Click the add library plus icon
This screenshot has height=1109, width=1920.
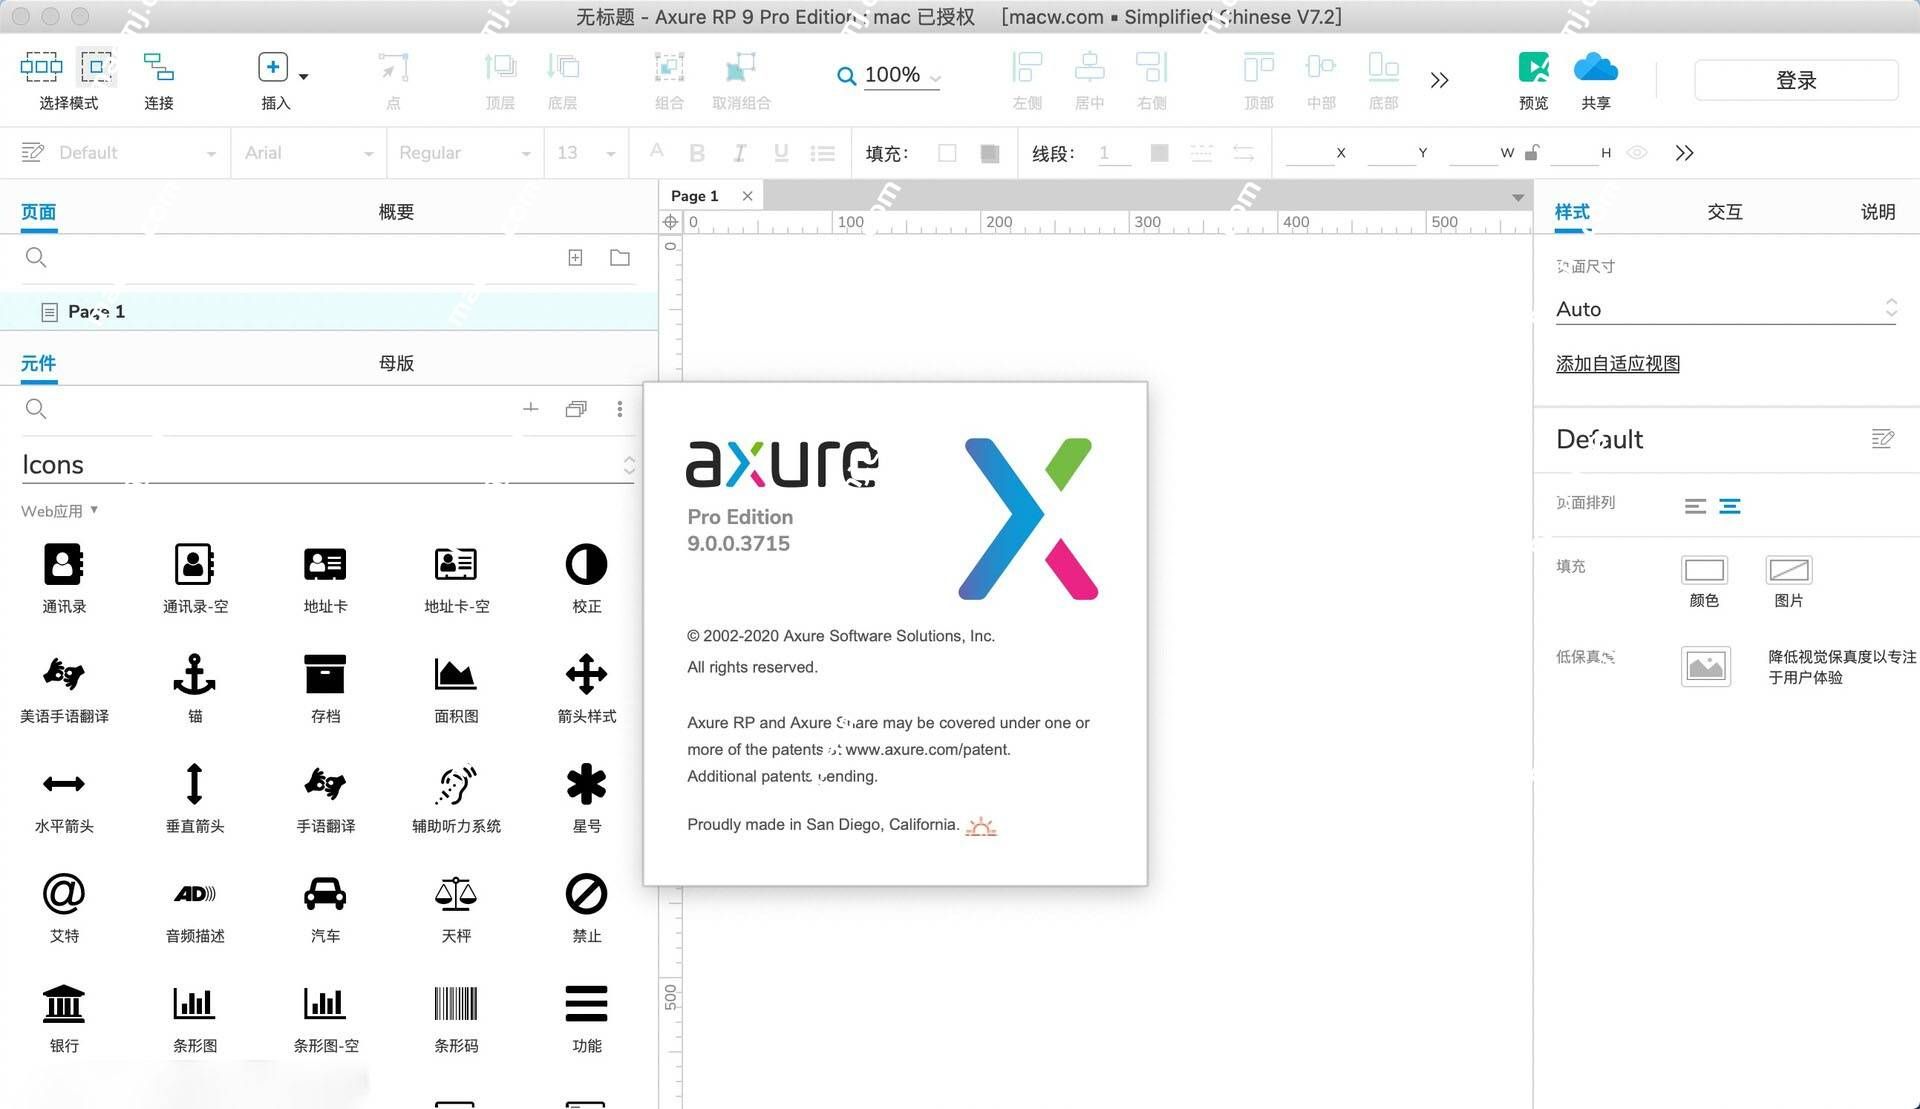pyautogui.click(x=531, y=408)
